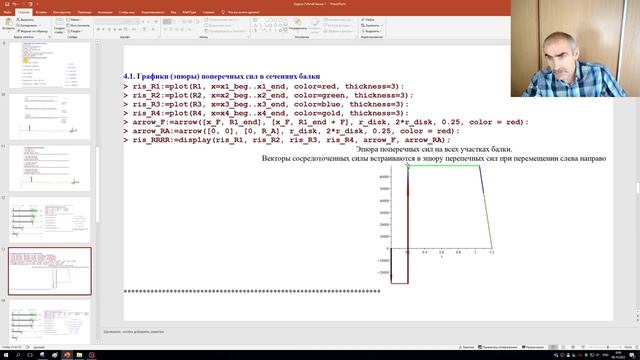Click the Format Painter (Формат по образцу) command
The image size is (640, 360).
pyautogui.click(x=32, y=31)
